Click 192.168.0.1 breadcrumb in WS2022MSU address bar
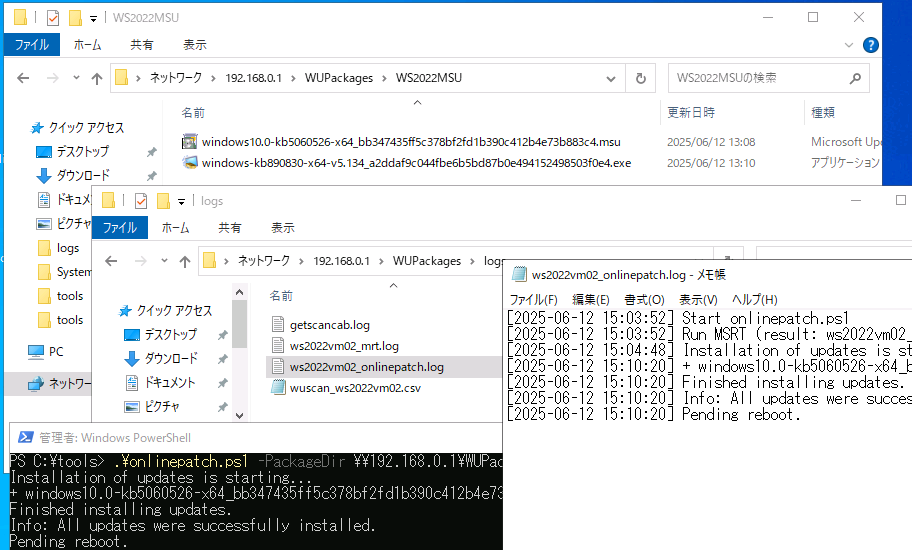Screen dimensions: 912x550 (253, 78)
